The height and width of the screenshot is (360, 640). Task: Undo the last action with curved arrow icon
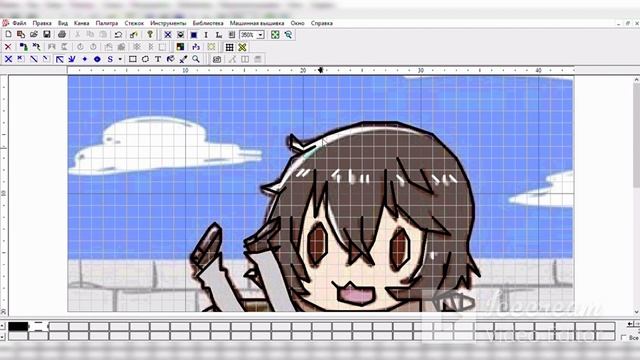coord(118,35)
